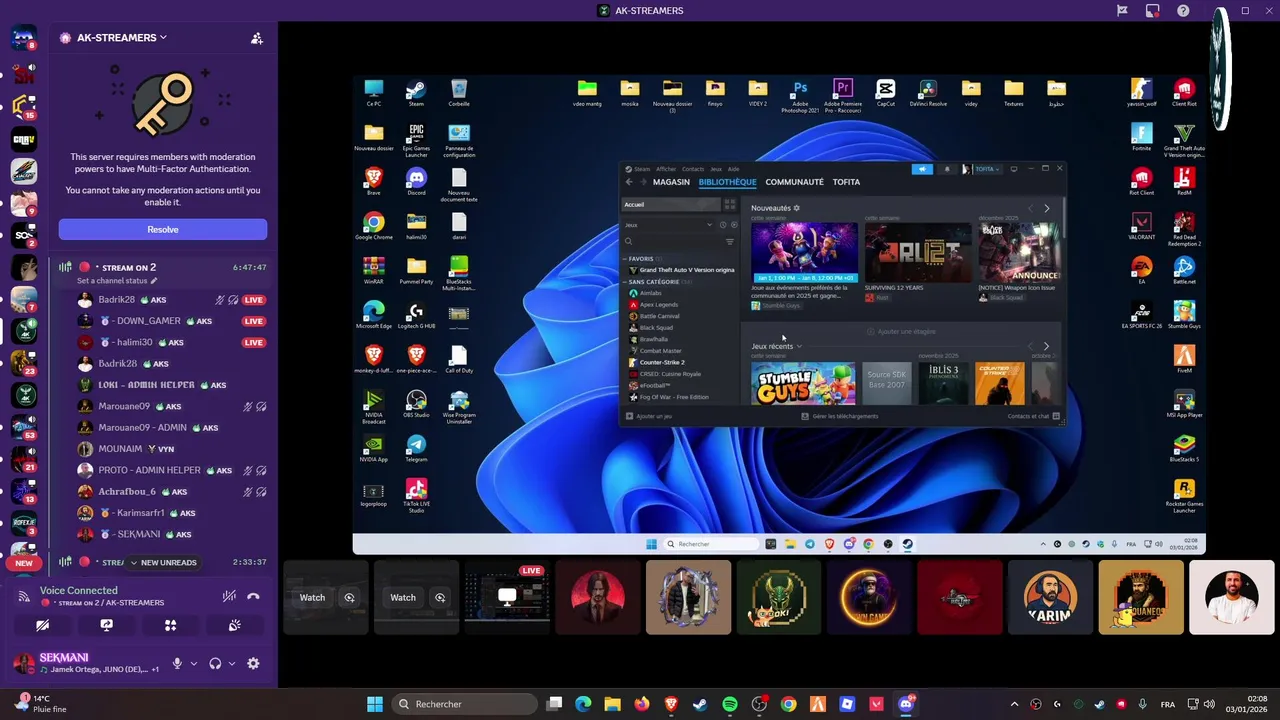Viewport: 1280px width, 720px height.
Task: Open TOFITA profile tab in Steam window
Action: 846,182
